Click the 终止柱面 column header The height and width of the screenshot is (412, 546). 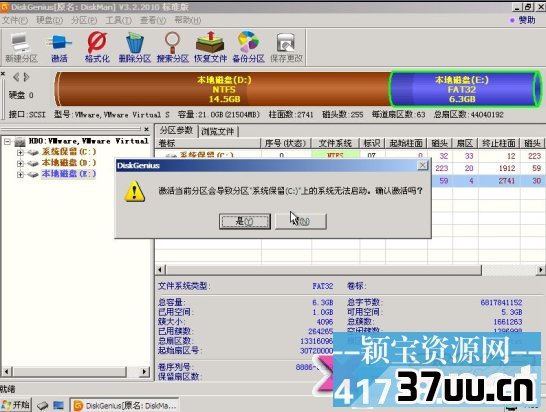click(499, 143)
